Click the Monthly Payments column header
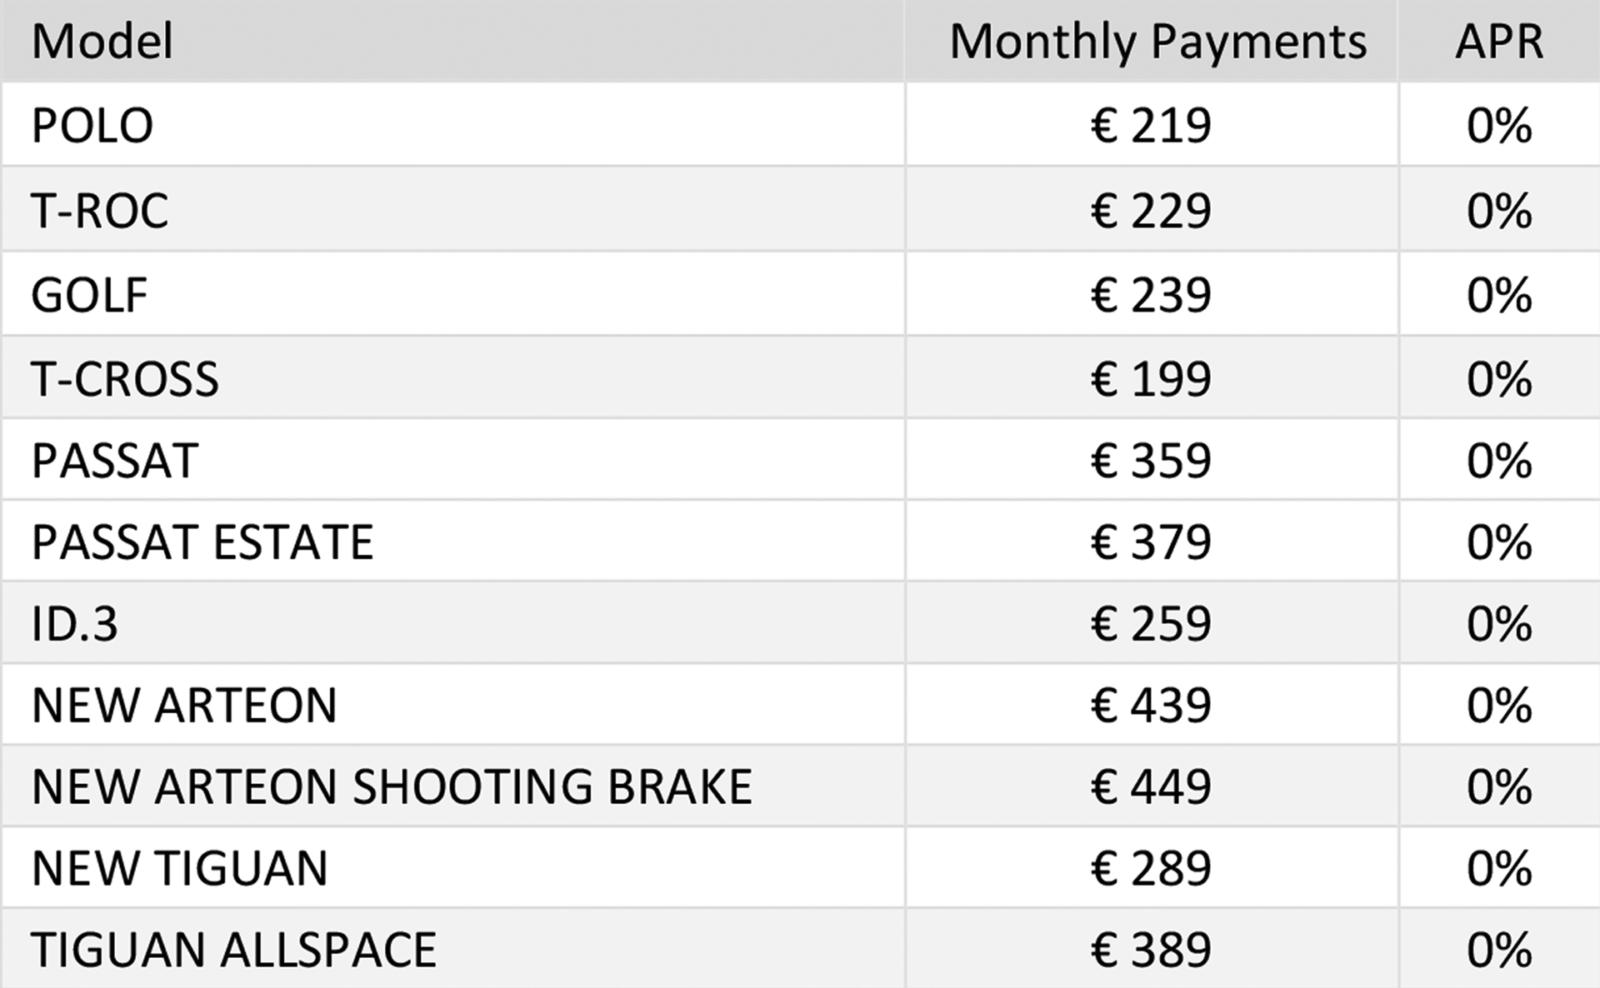 pos(1152,41)
